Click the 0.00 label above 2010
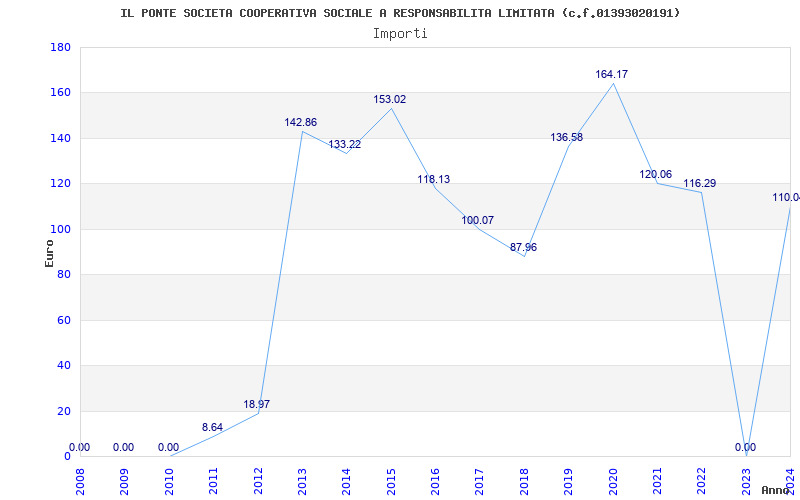 [168, 447]
